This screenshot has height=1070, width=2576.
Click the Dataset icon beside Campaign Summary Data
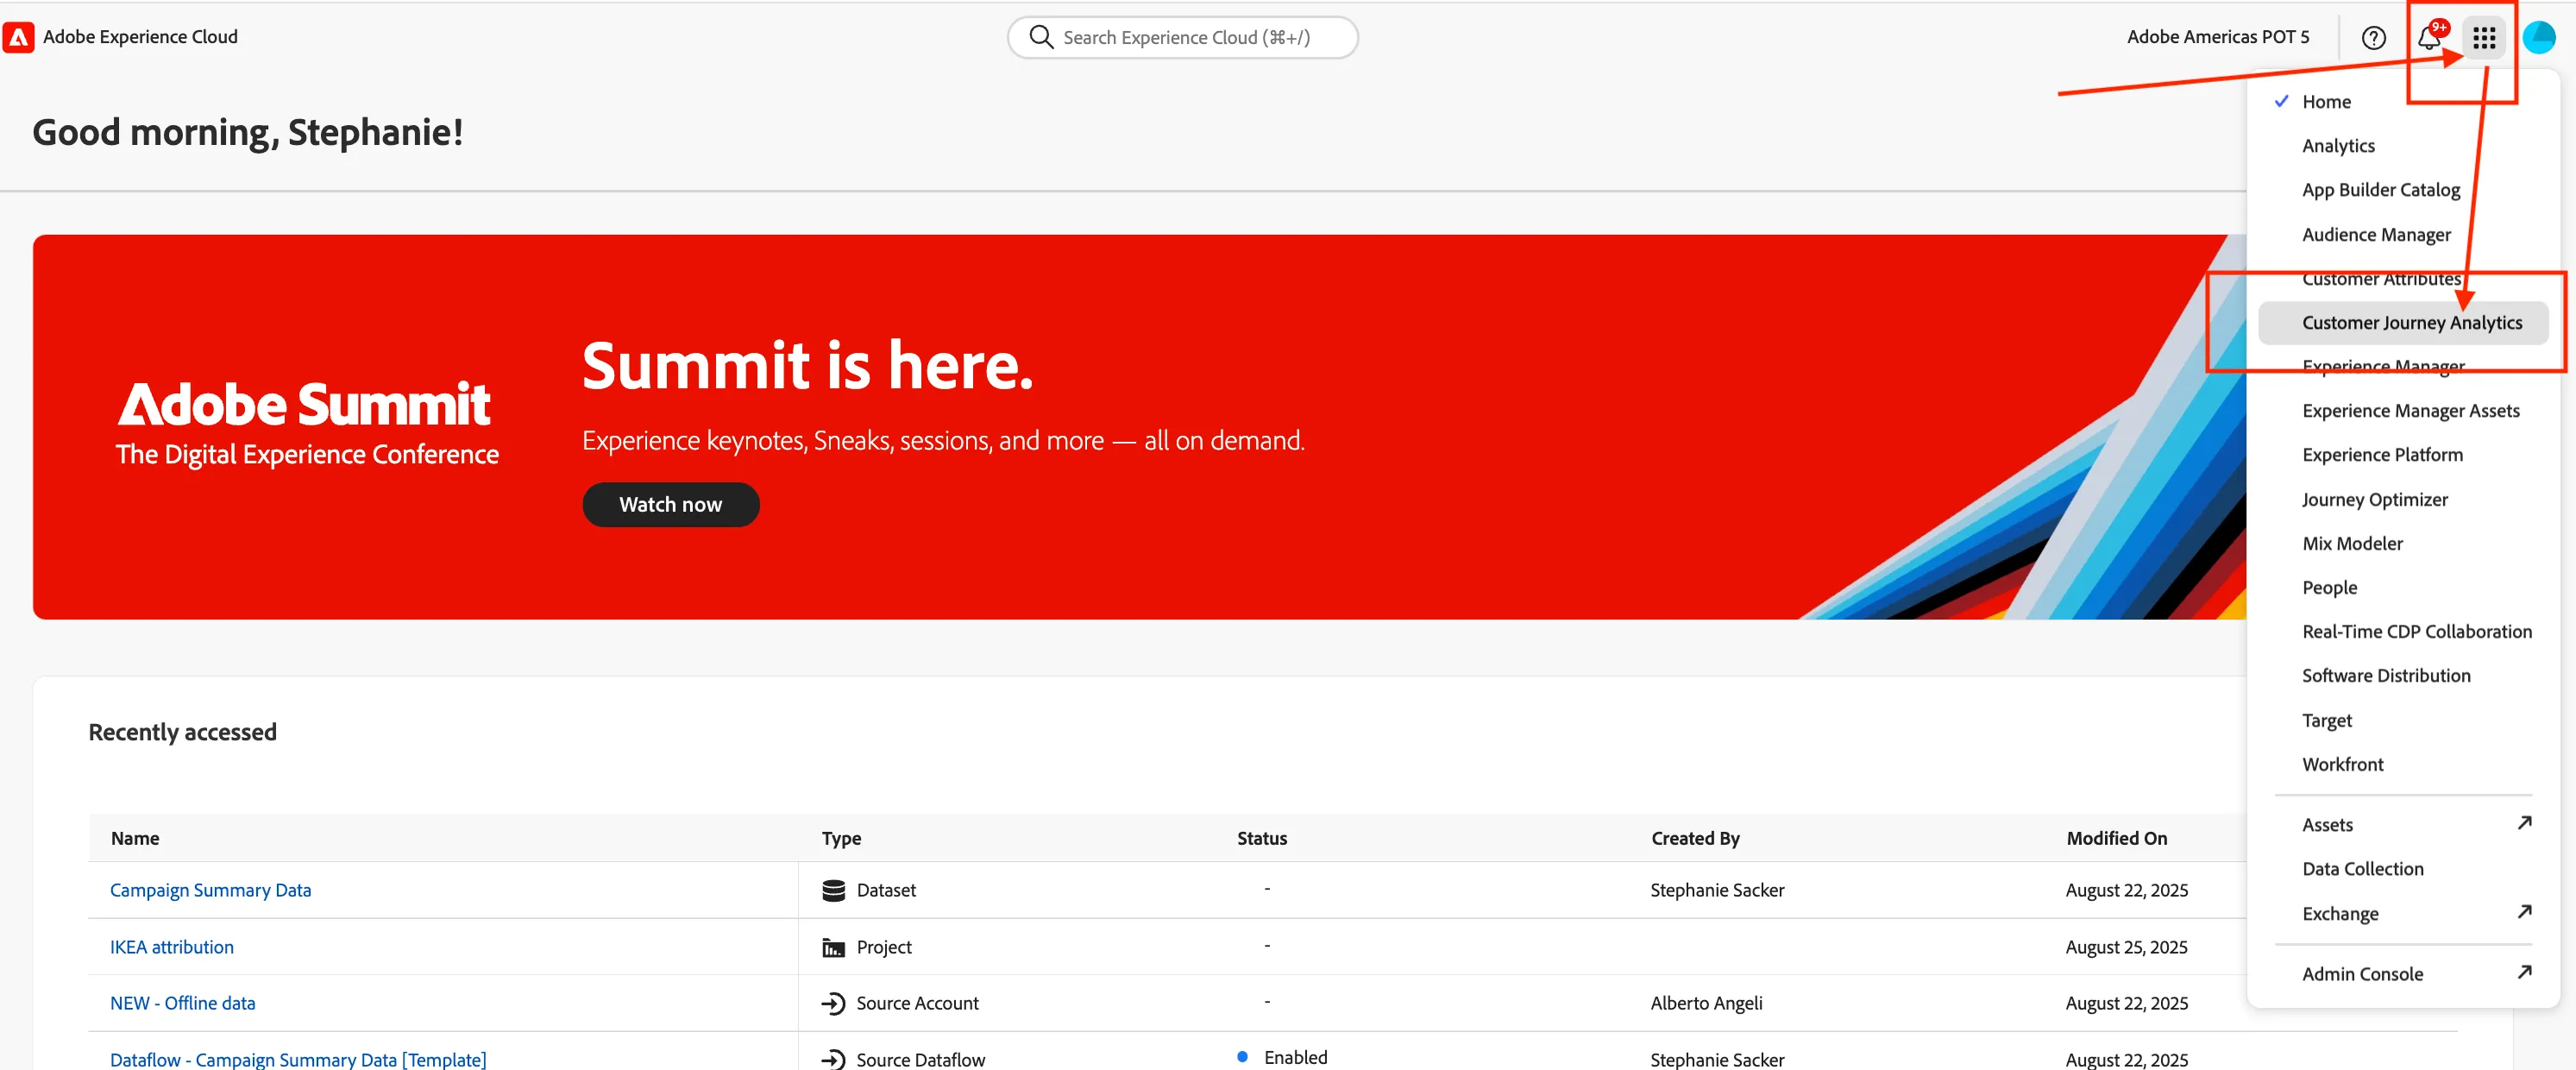click(833, 890)
